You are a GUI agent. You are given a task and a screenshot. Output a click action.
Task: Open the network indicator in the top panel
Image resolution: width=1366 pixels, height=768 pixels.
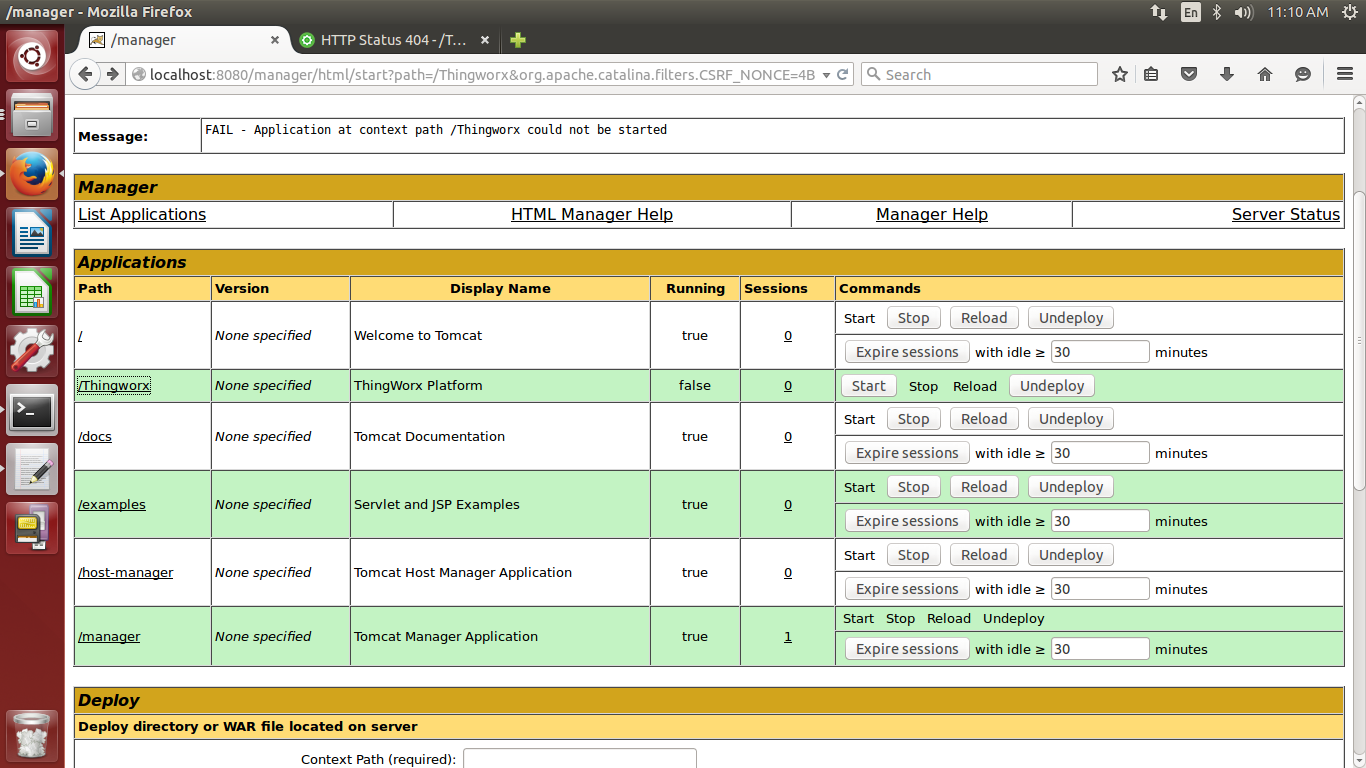coord(1159,12)
